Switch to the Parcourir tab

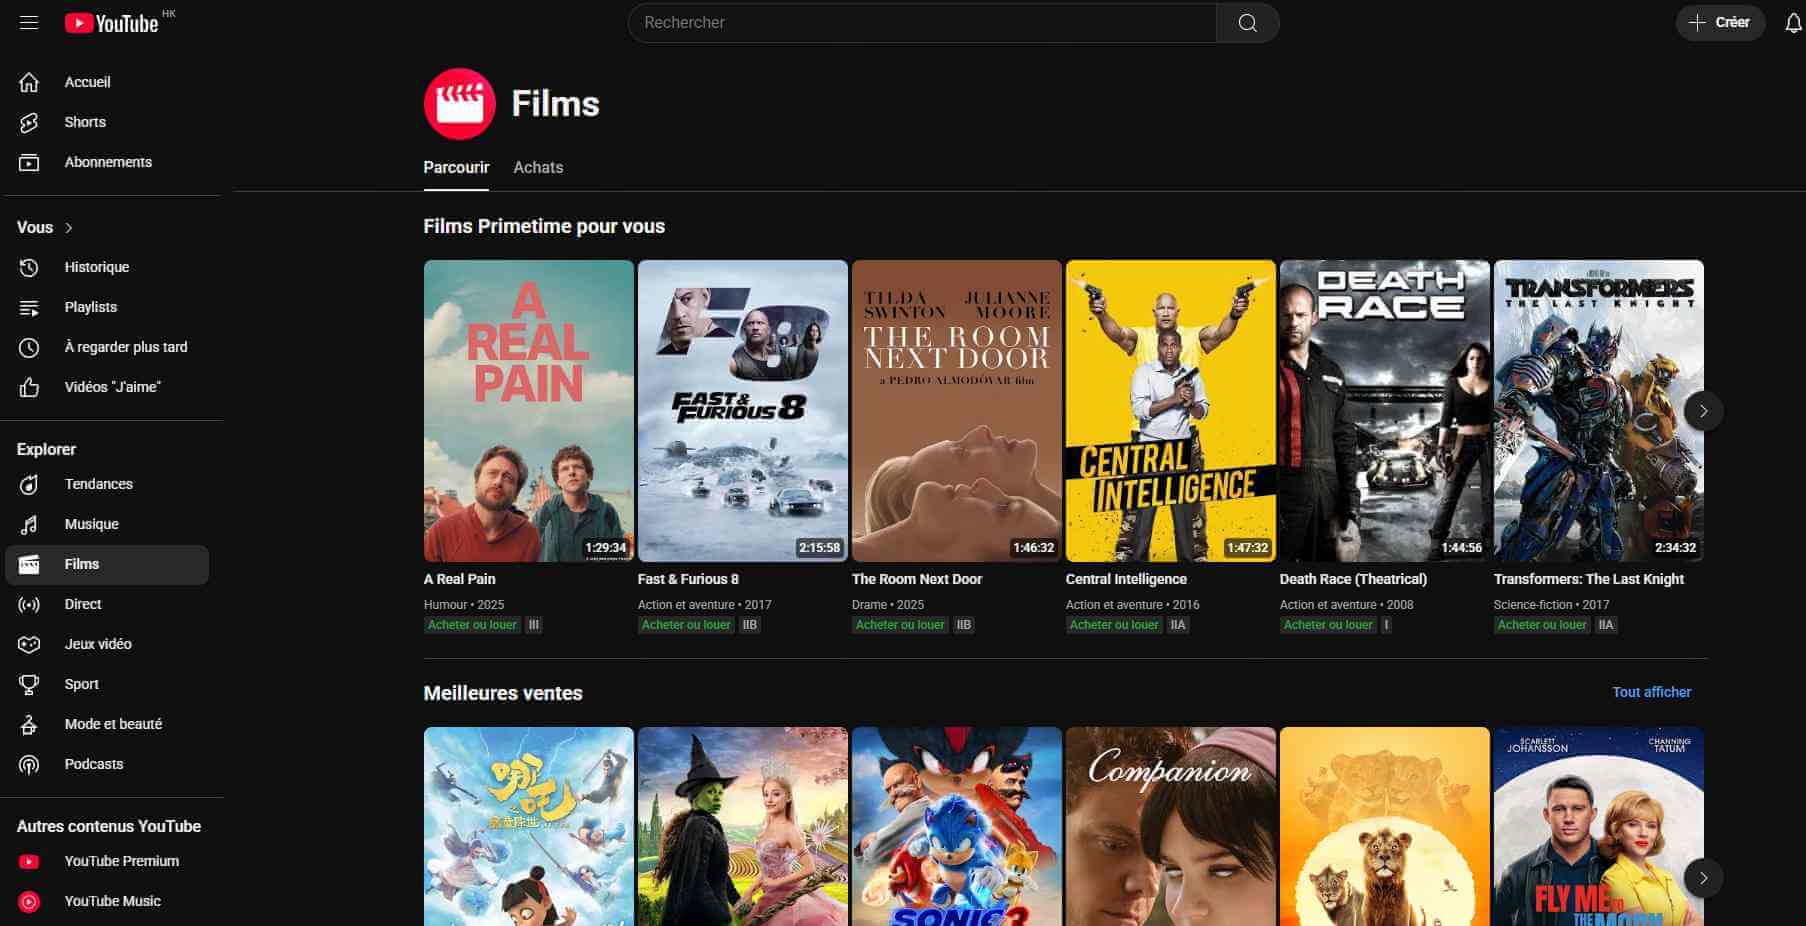pyautogui.click(x=456, y=167)
